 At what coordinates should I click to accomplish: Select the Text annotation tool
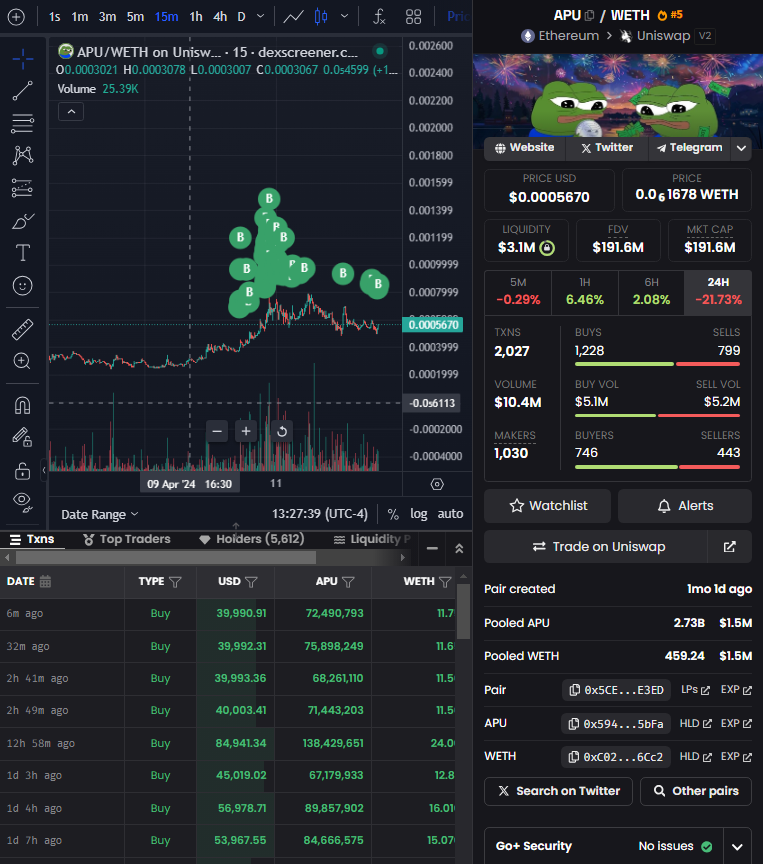tap(23, 253)
